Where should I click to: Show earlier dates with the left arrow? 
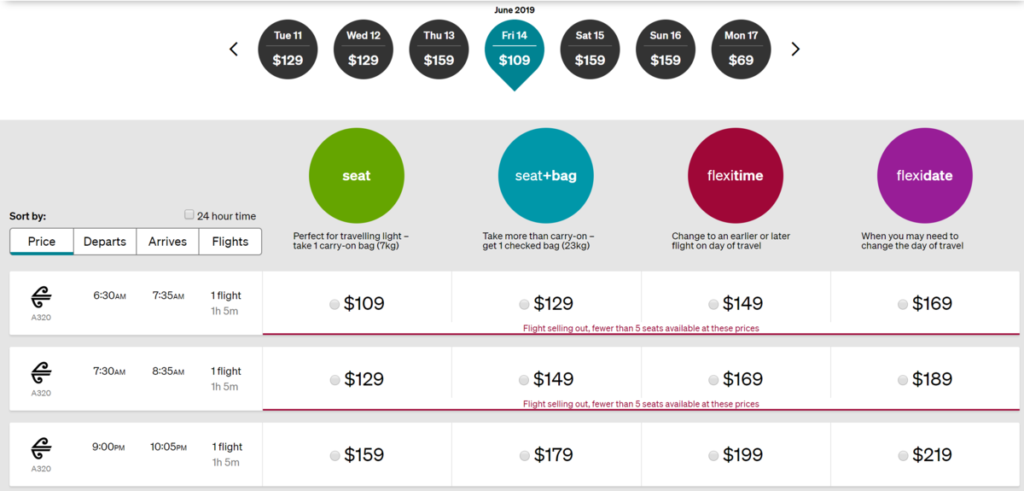coord(234,49)
